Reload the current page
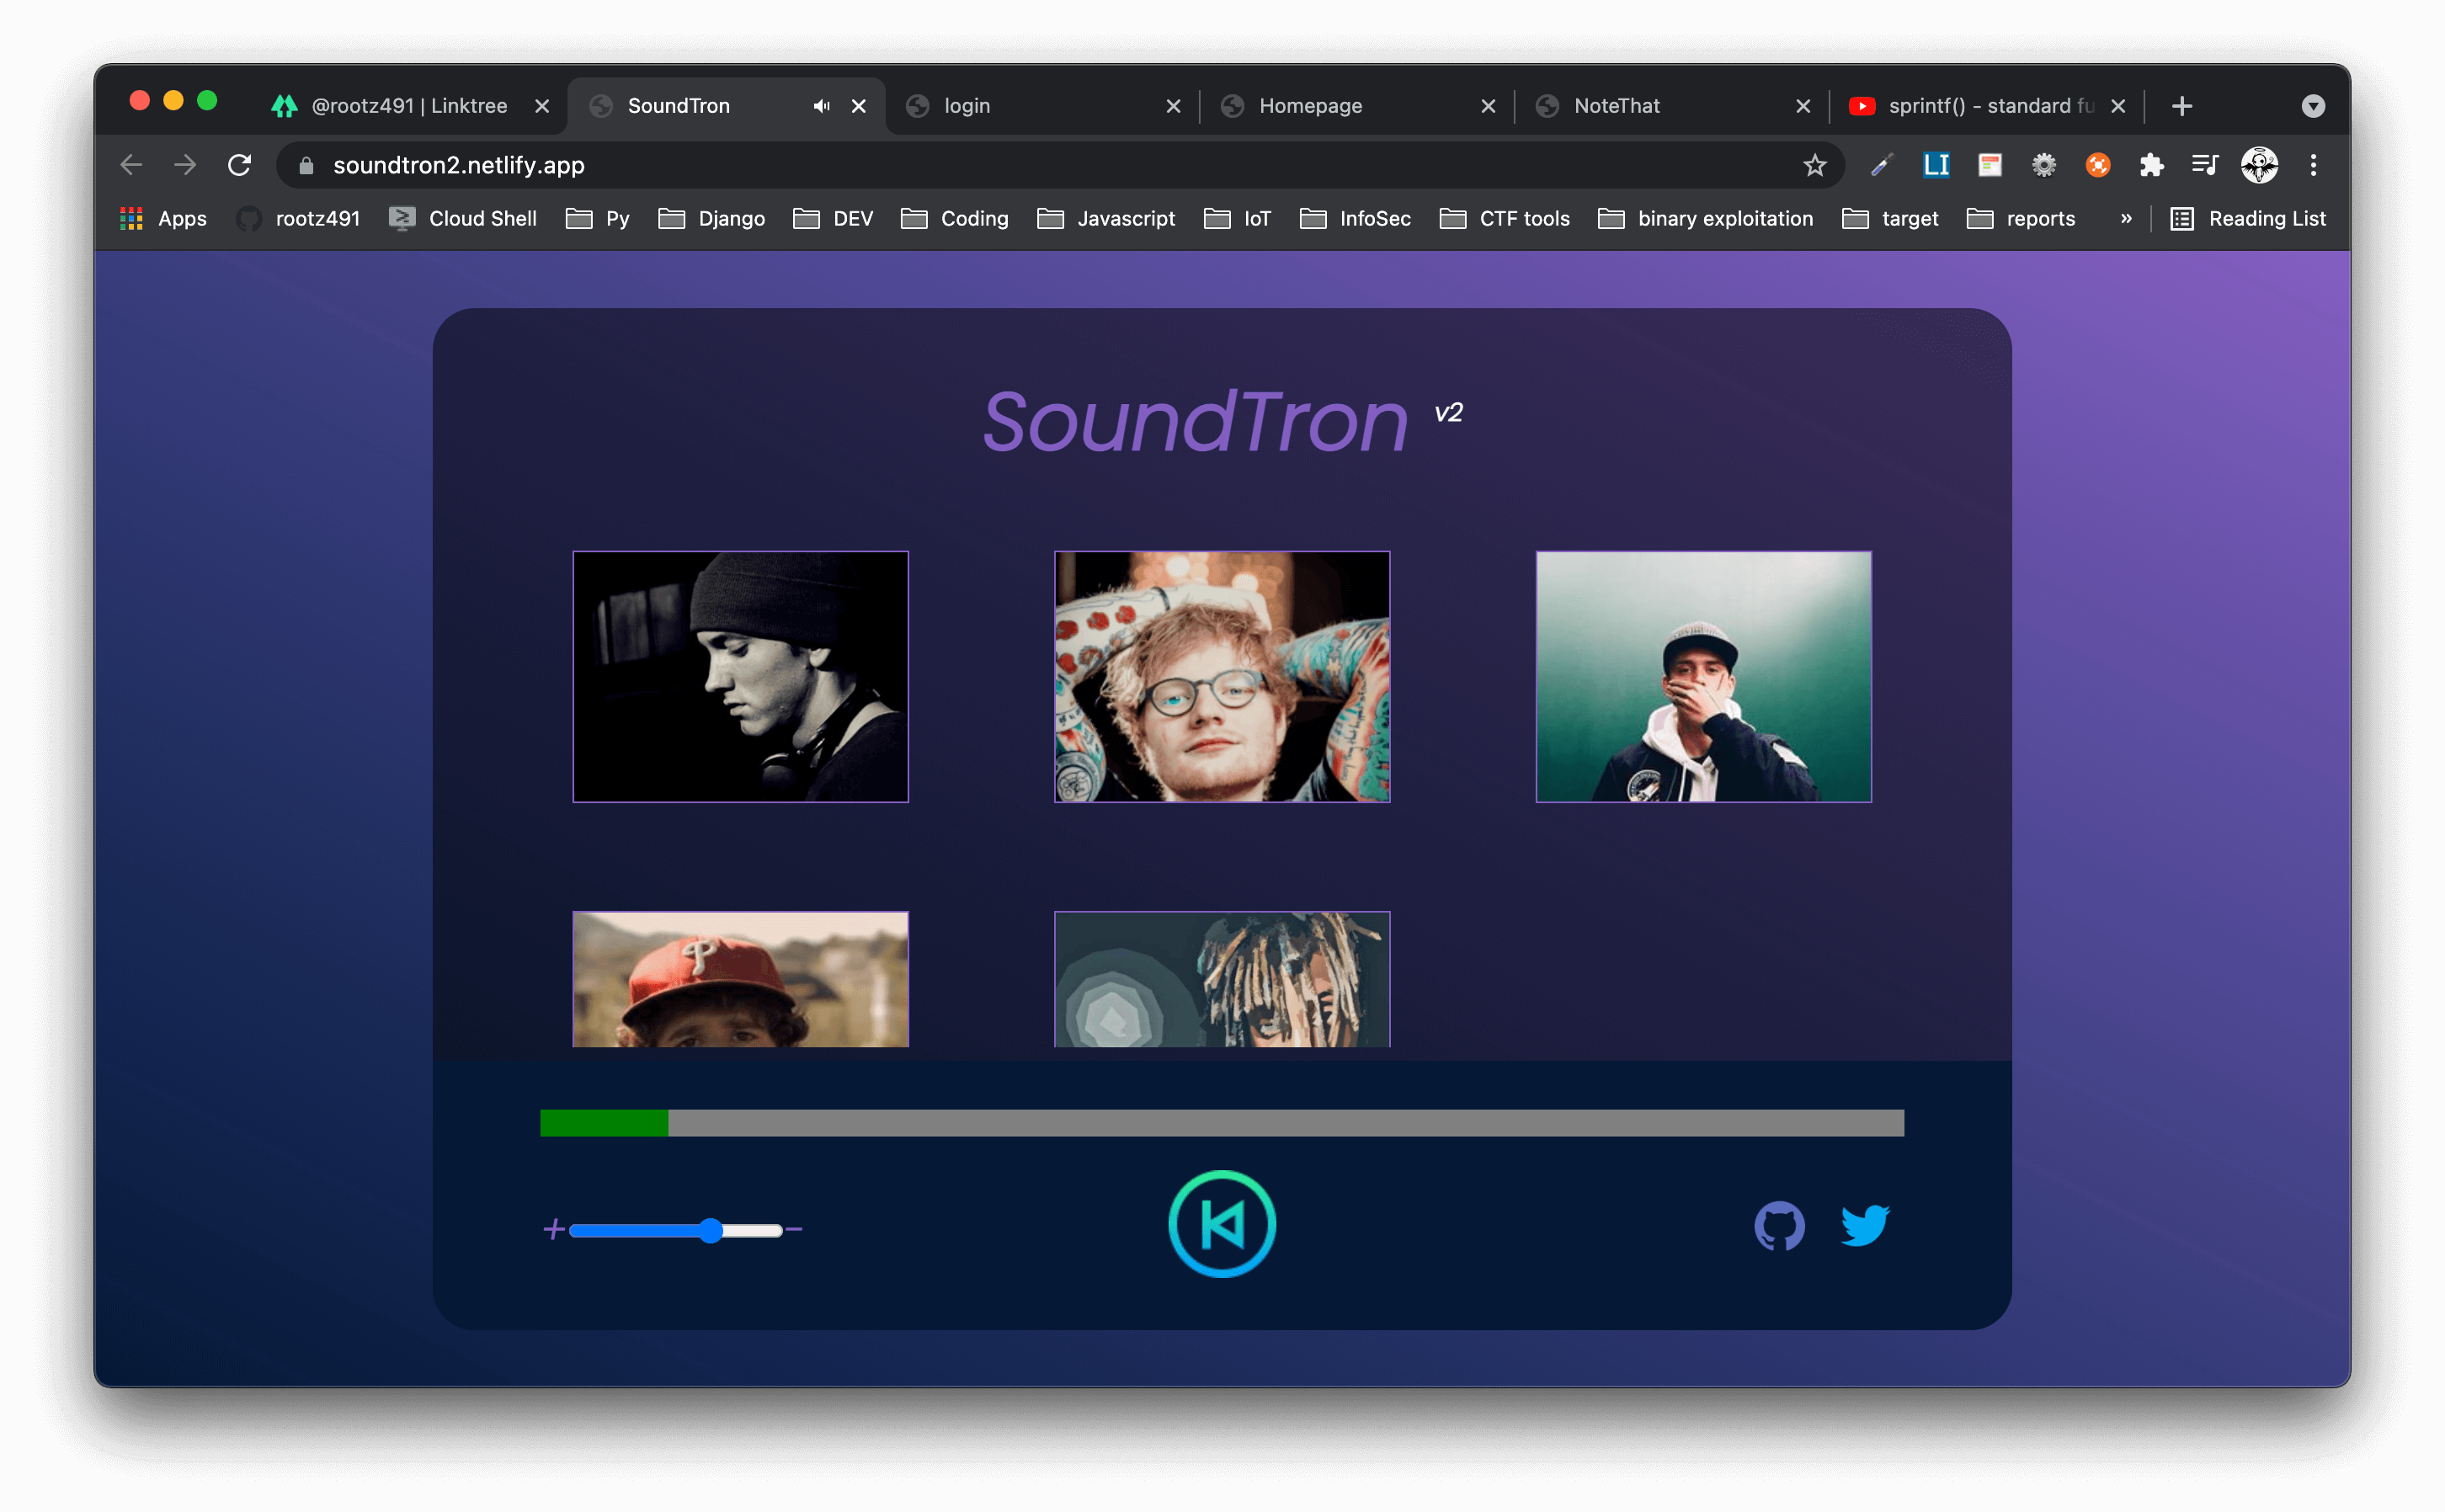 coord(239,165)
